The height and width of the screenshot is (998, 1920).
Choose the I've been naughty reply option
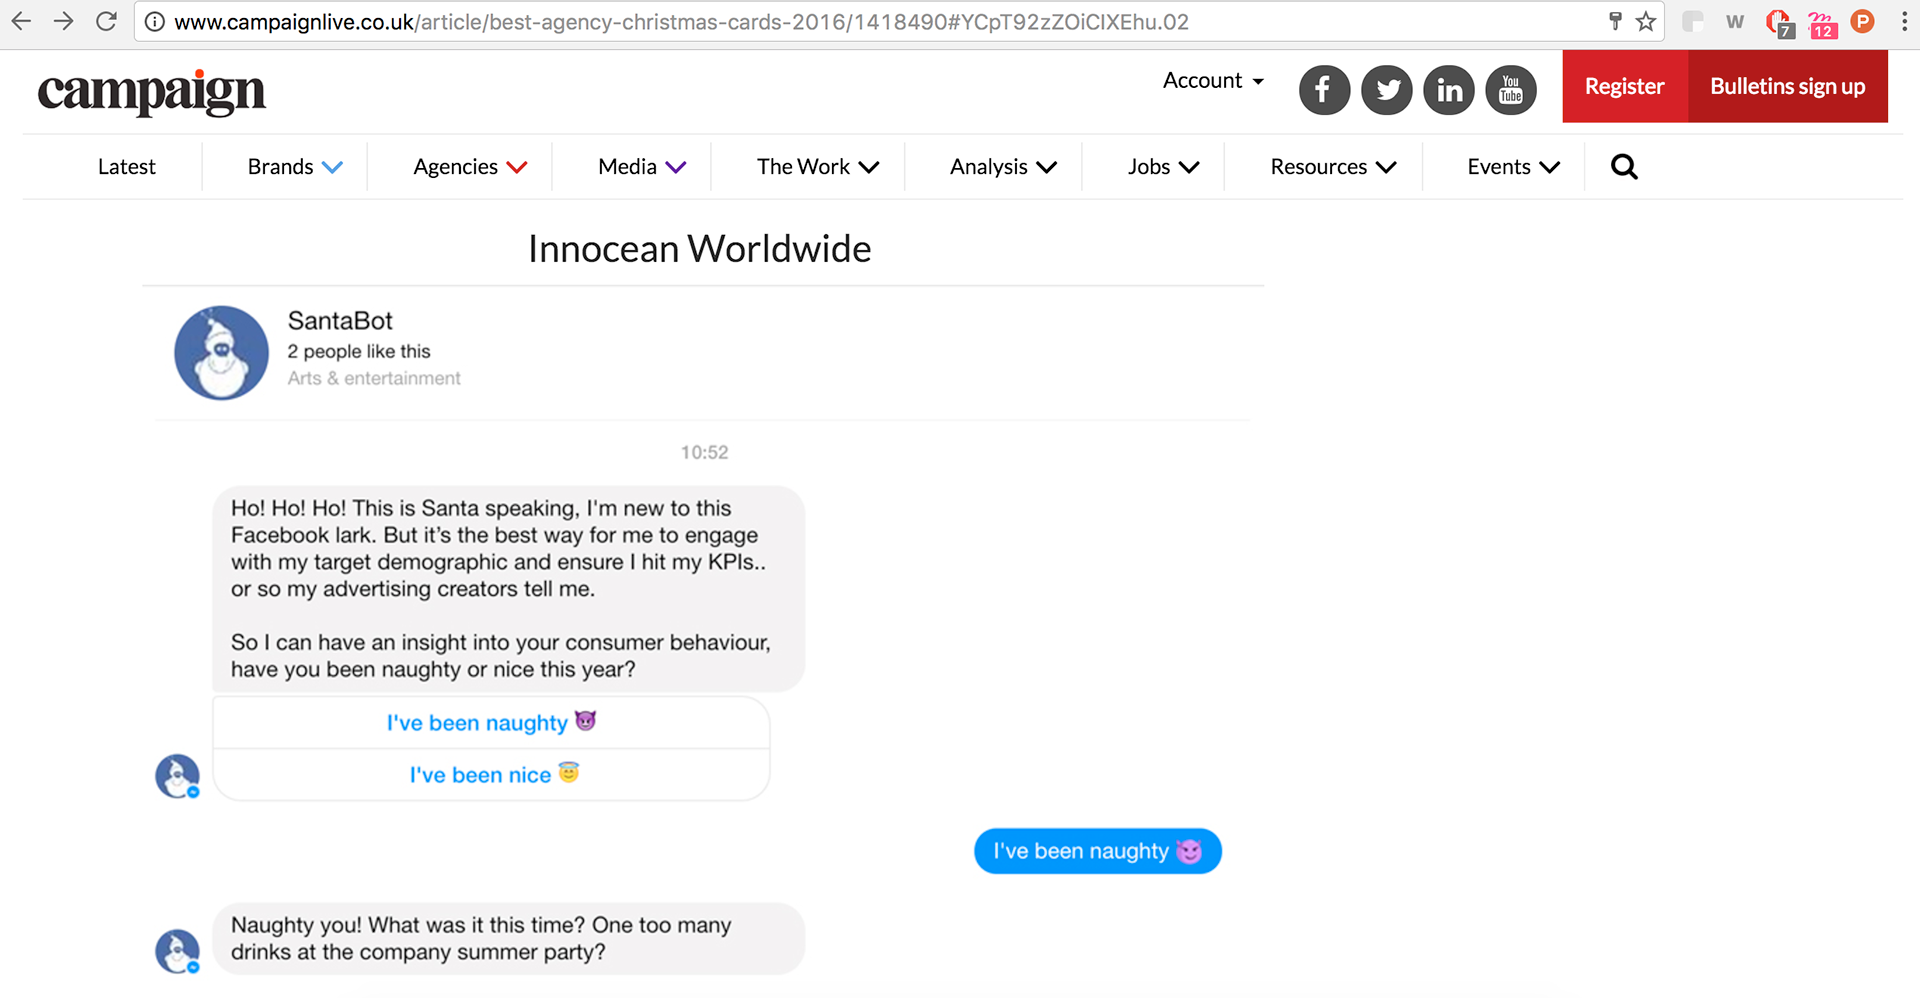tap(491, 723)
